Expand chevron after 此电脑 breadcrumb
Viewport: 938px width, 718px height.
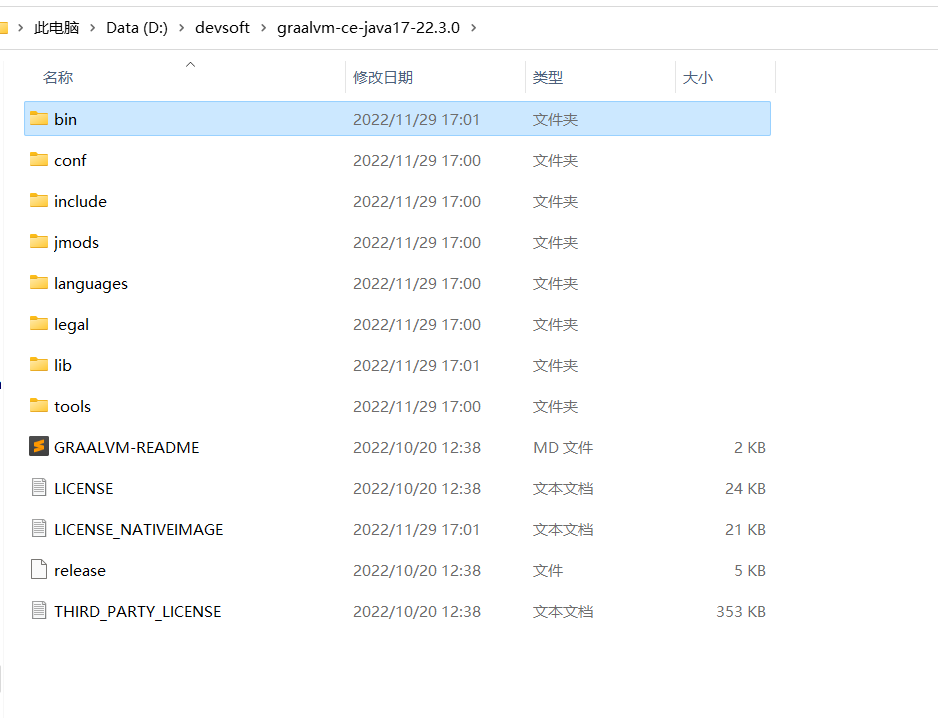point(93,28)
